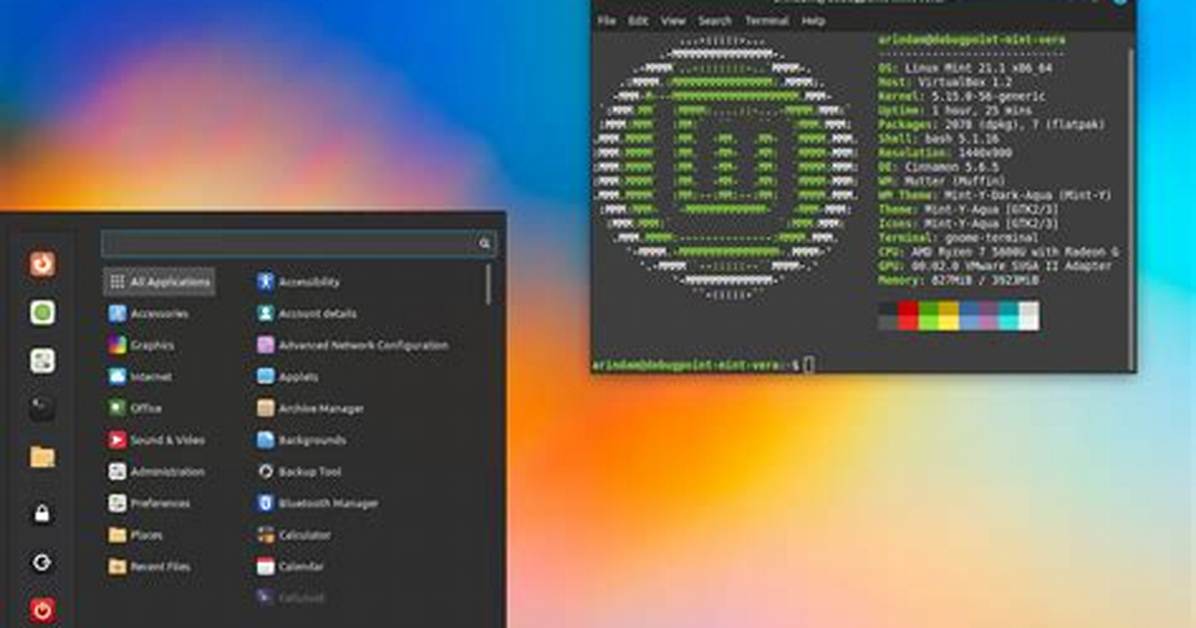Click the Sound & Video category icon
Screen dimensions: 1196x628
[117, 440]
